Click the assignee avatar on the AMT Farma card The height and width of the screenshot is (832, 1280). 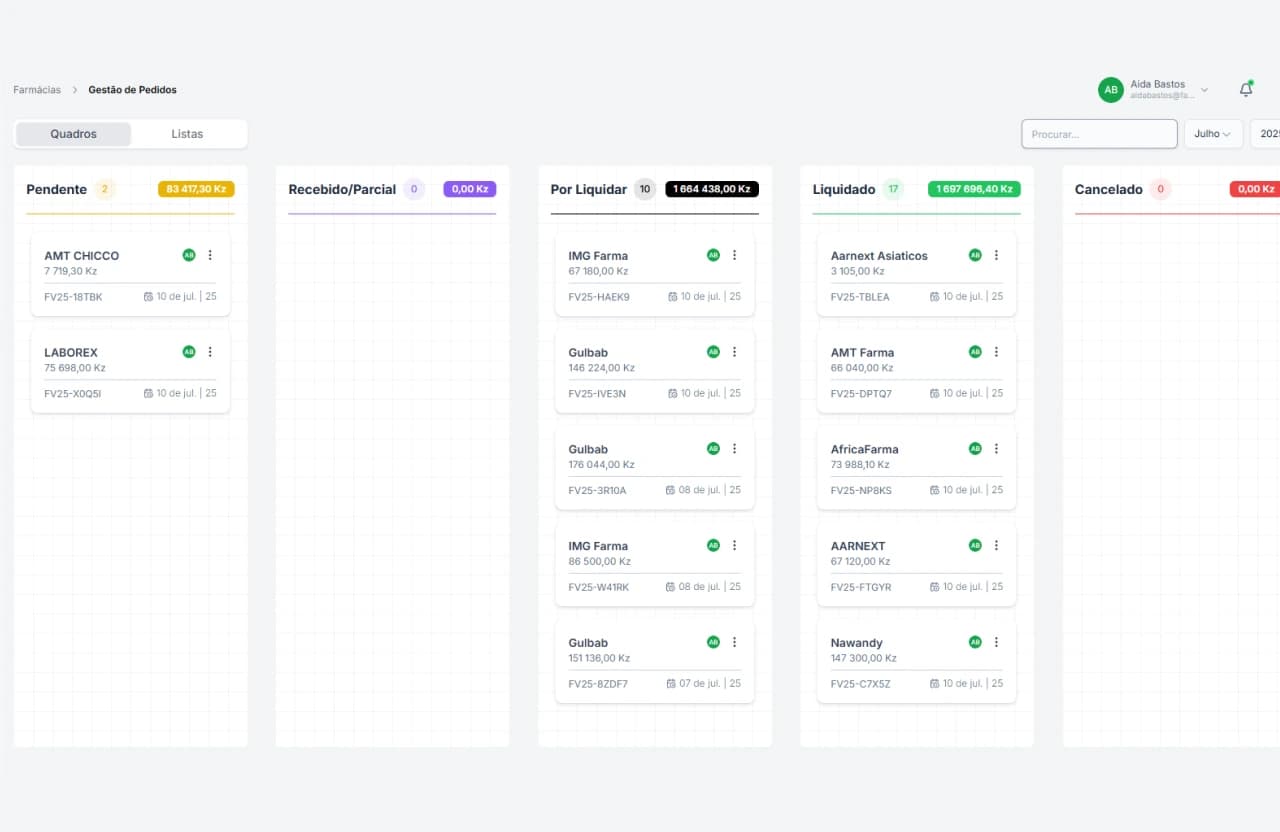tap(974, 352)
